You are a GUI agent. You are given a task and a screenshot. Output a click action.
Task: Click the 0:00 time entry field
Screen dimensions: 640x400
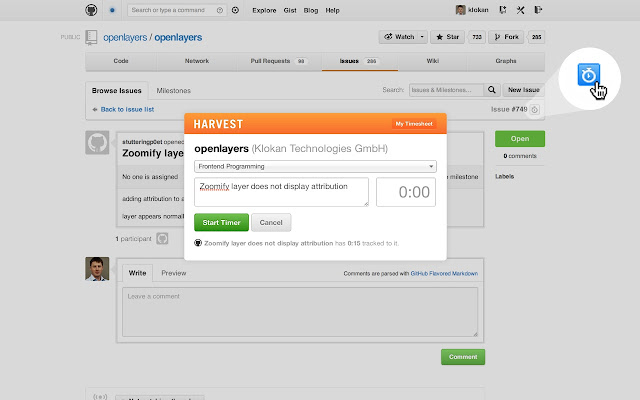(x=406, y=192)
